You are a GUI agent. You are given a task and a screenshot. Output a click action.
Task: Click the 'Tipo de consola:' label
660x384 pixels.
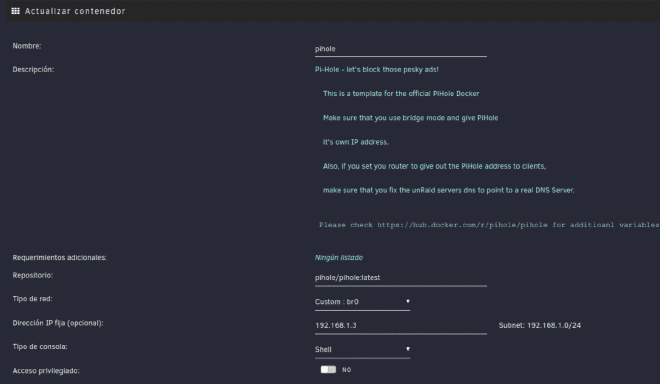(40, 347)
